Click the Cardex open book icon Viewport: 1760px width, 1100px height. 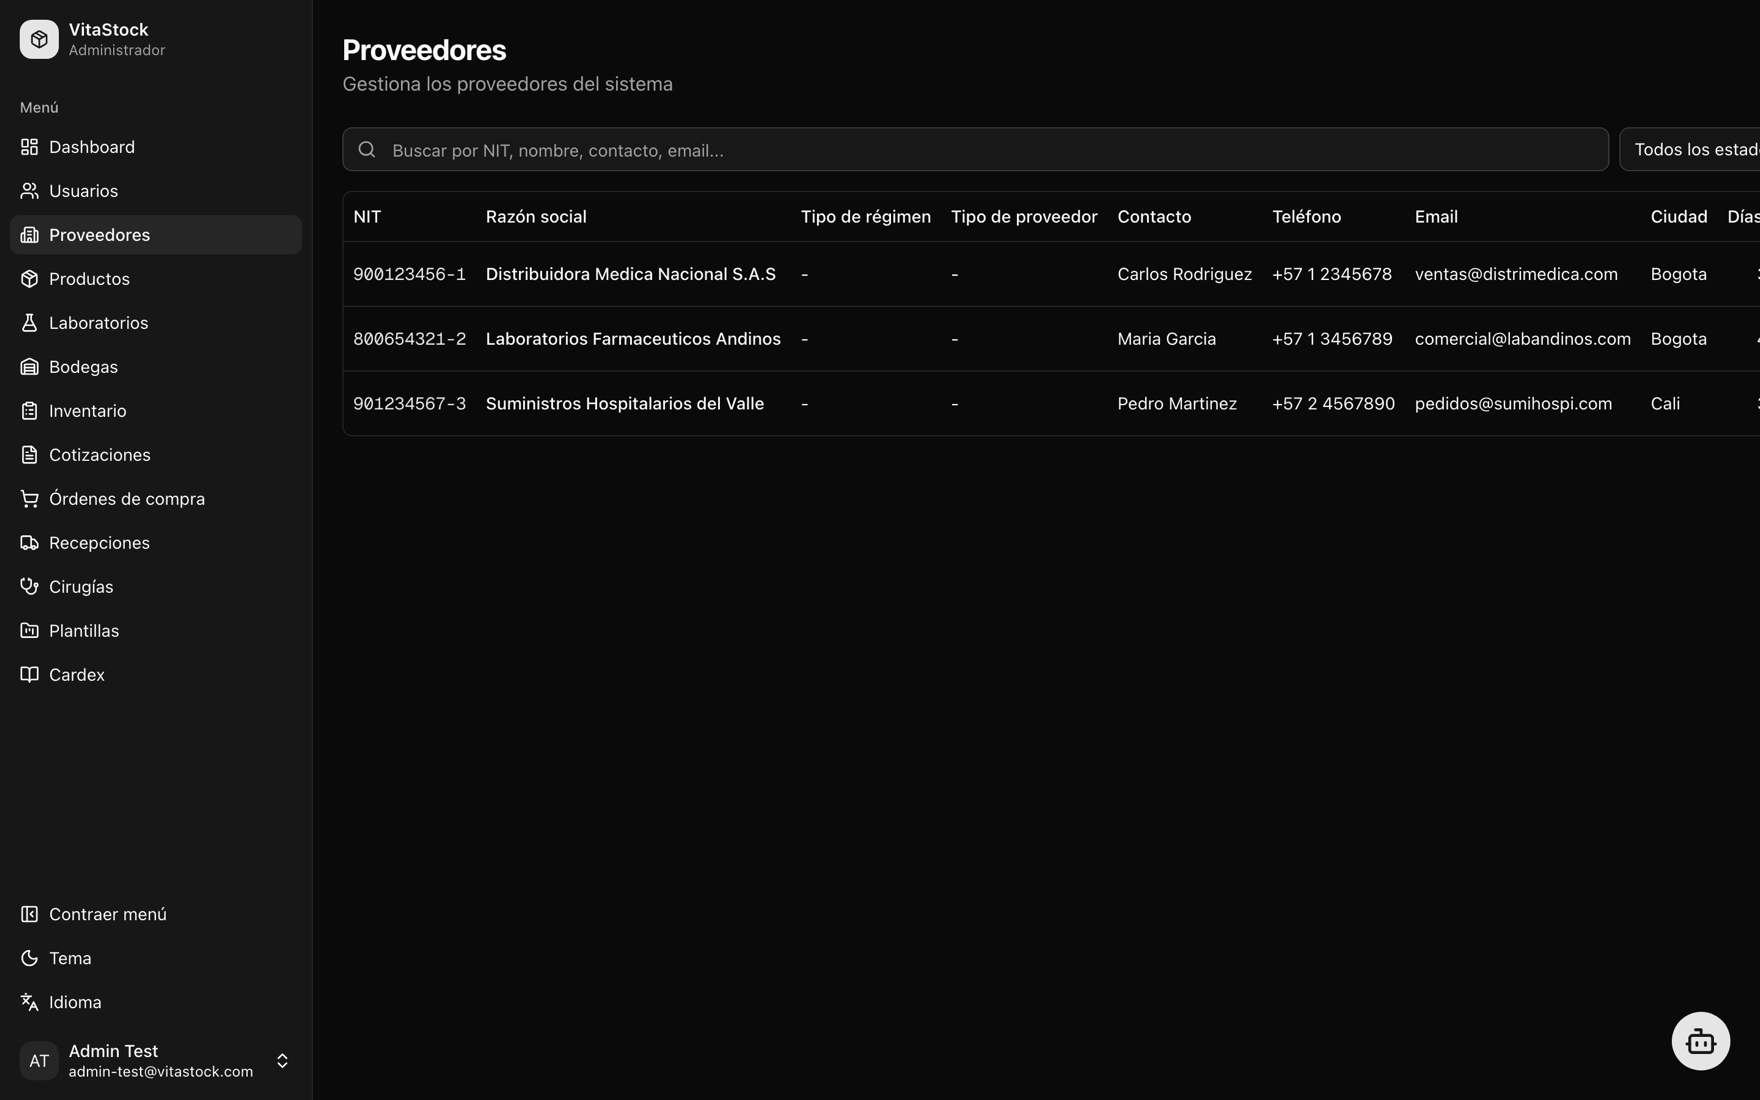coord(29,675)
